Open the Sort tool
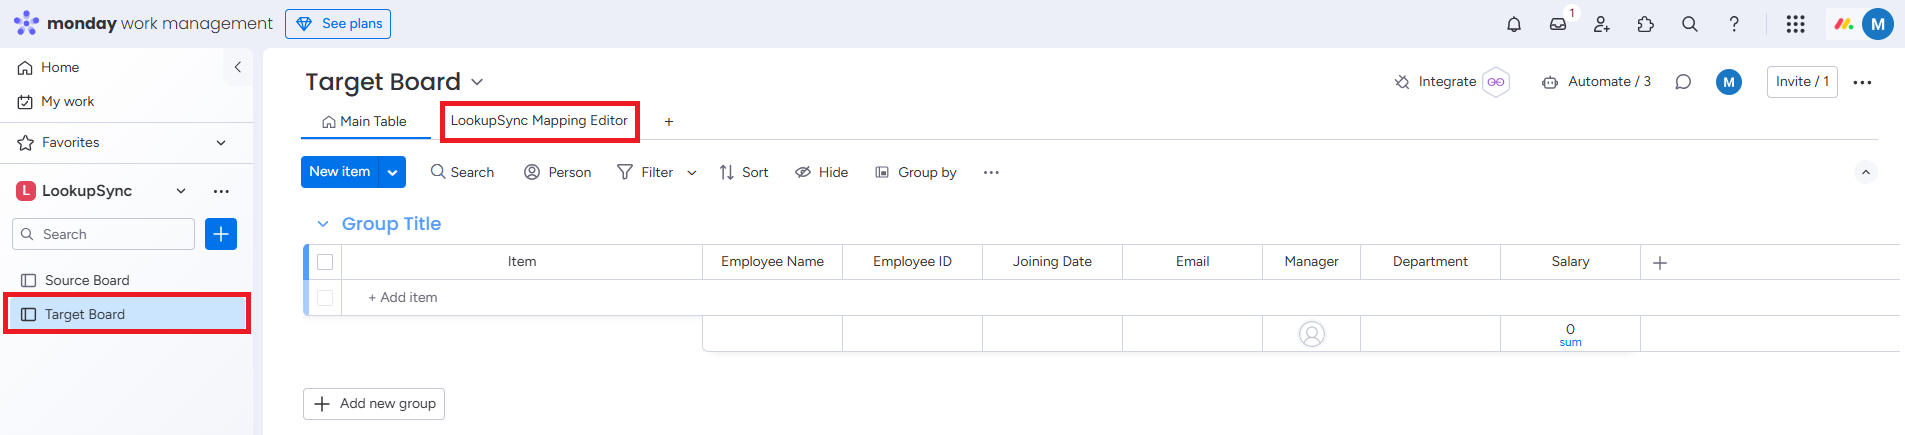The height and width of the screenshot is (435, 1905). coord(744,172)
